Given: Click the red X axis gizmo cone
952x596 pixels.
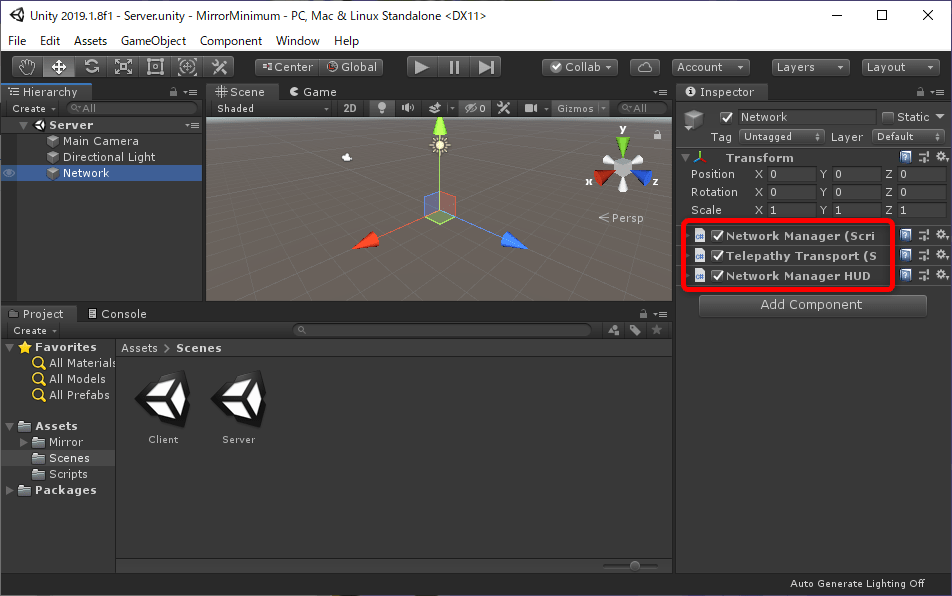Looking at the screenshot, I should coord(604,177).
